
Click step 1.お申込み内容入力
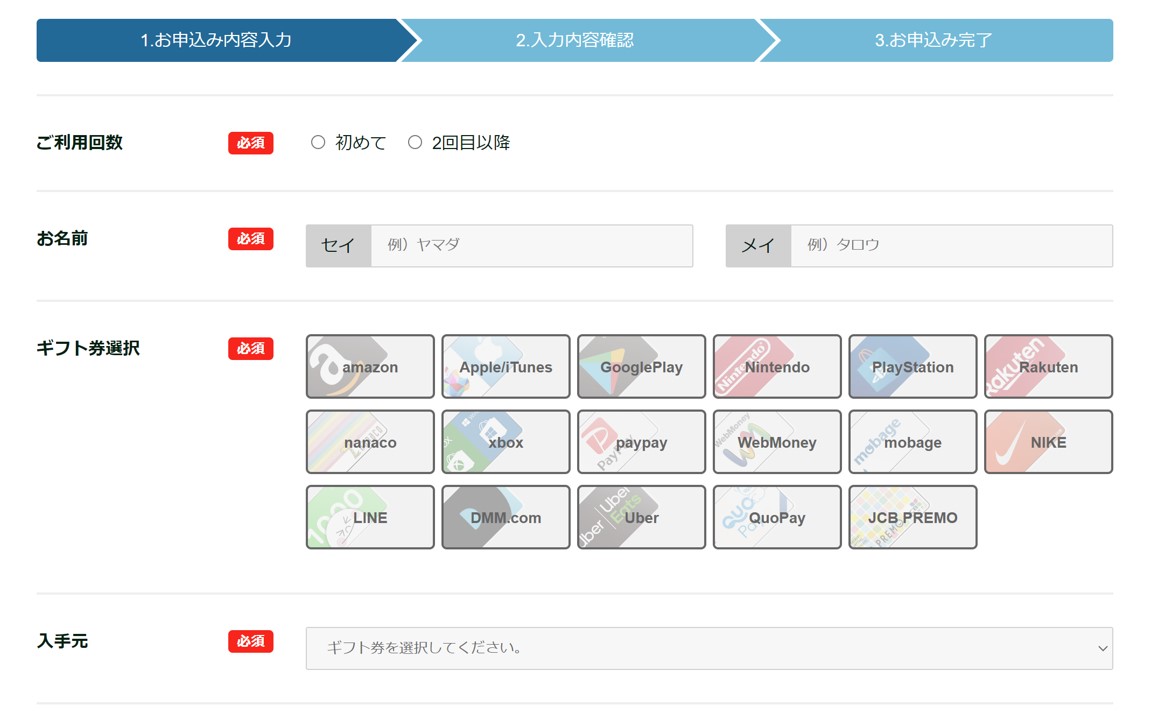coord(216,40)
